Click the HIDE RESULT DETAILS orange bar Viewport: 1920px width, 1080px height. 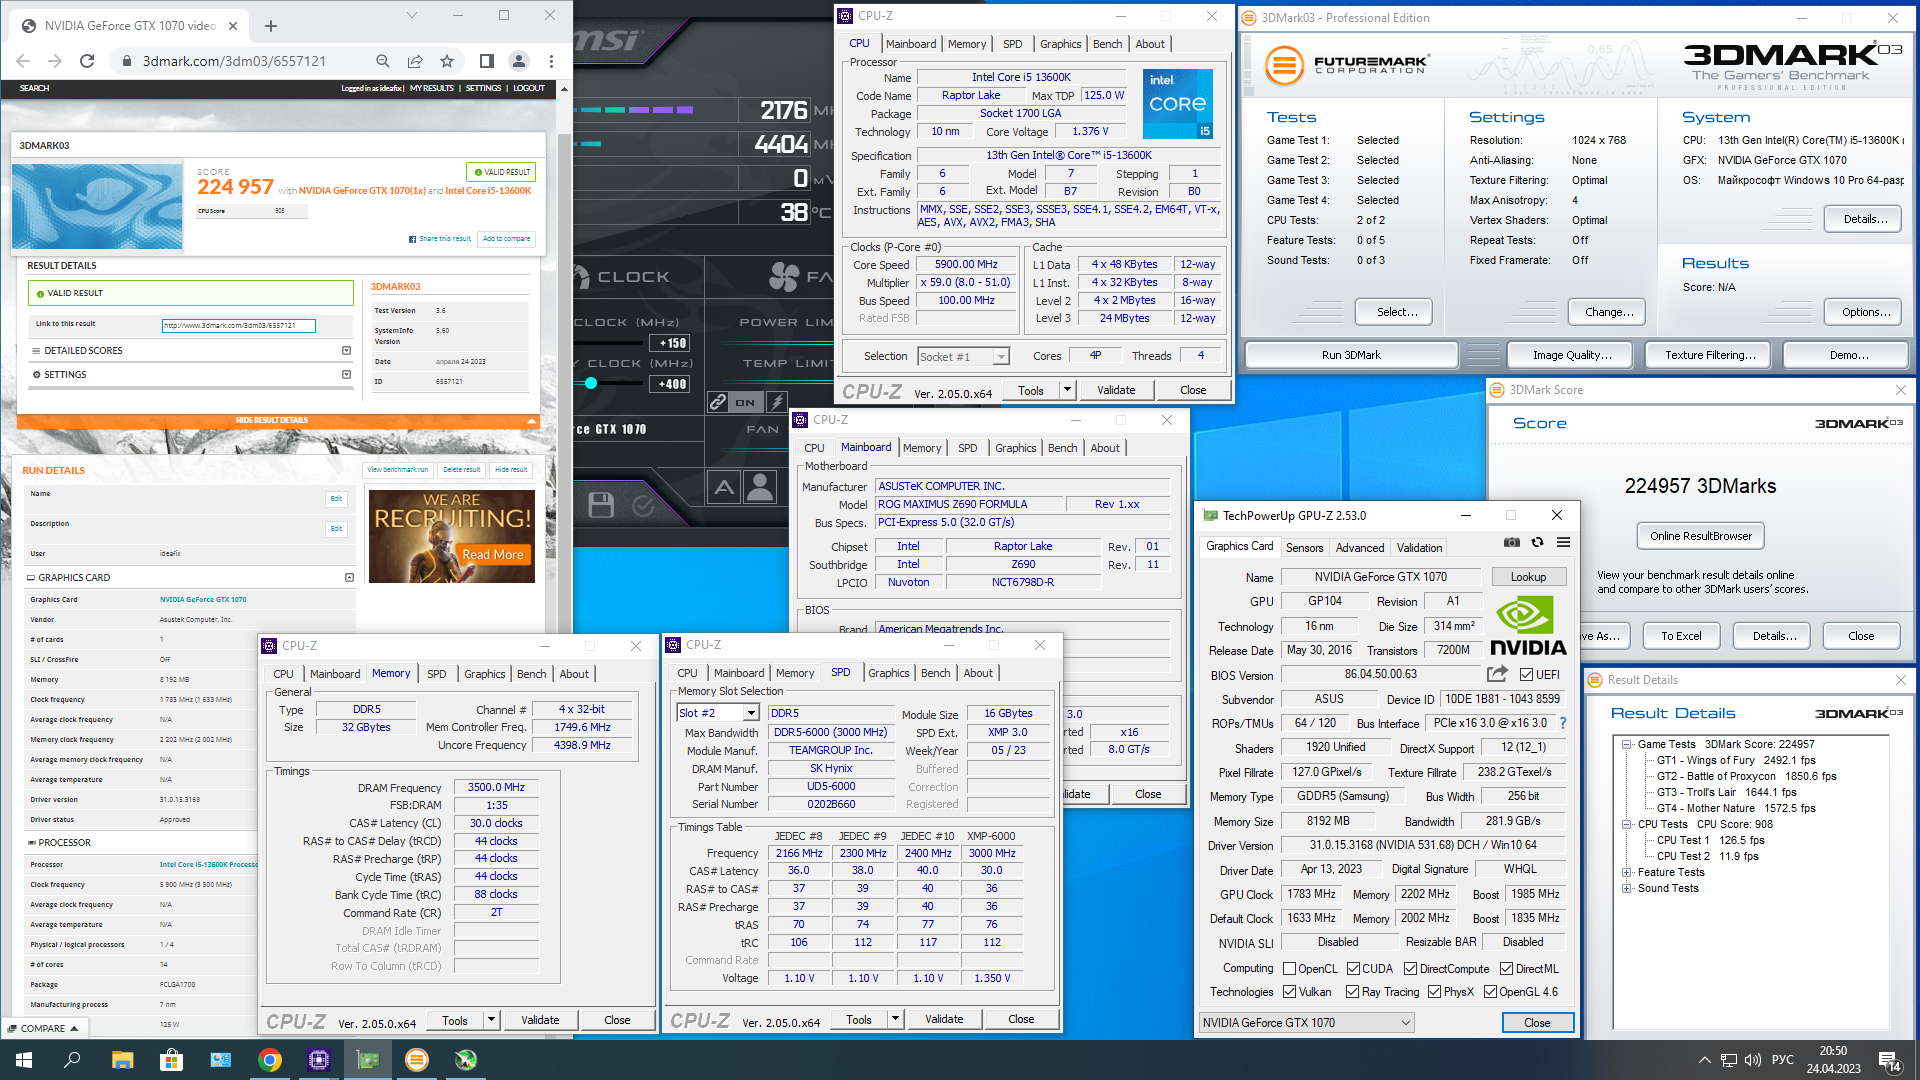pos(278,420)
